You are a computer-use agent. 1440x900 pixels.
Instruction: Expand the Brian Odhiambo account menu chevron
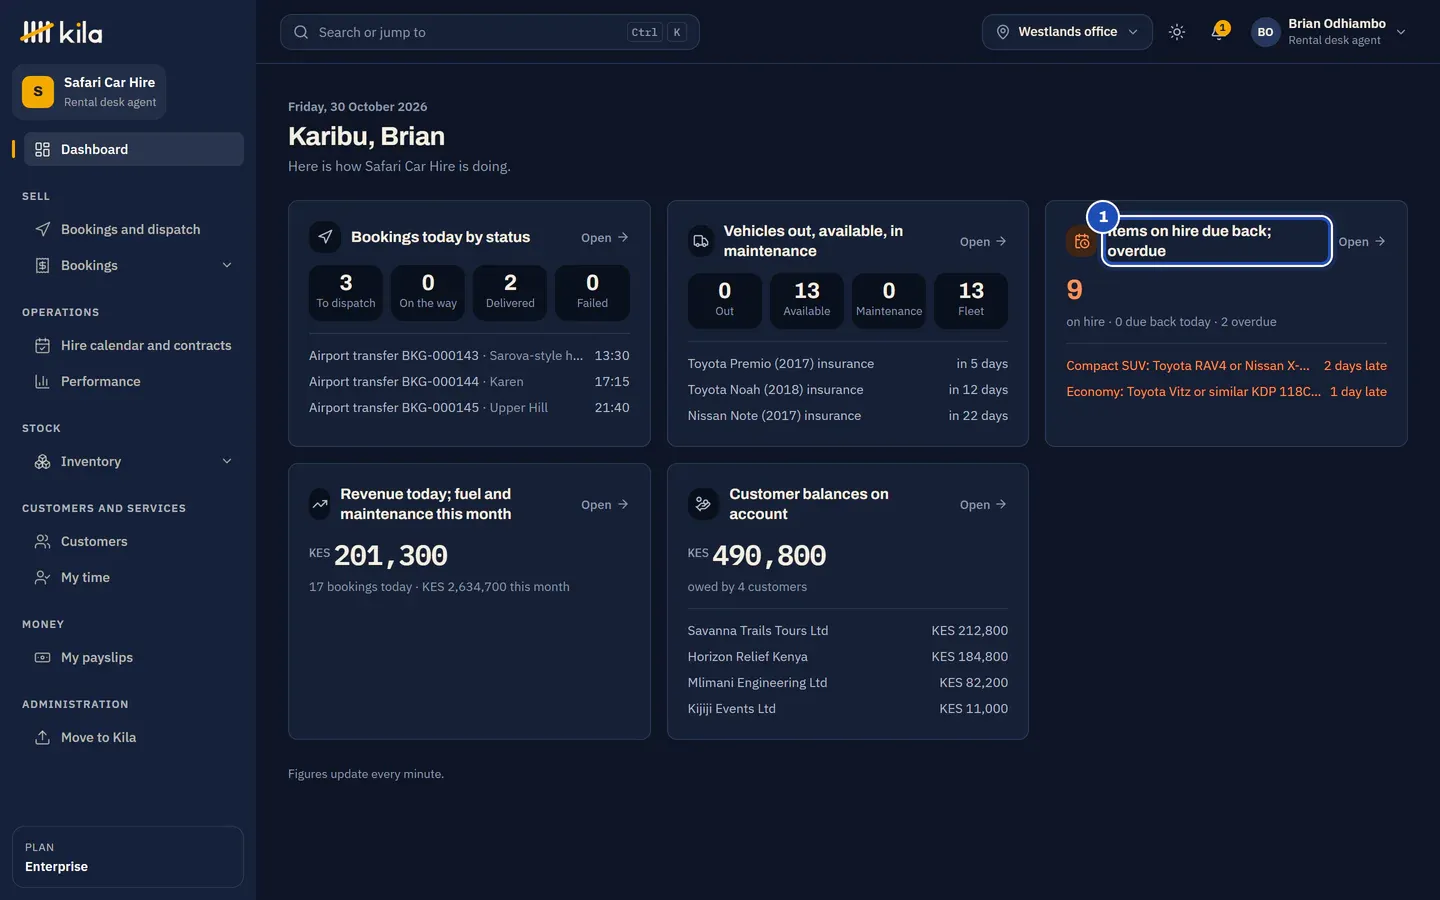[1401, 32]
